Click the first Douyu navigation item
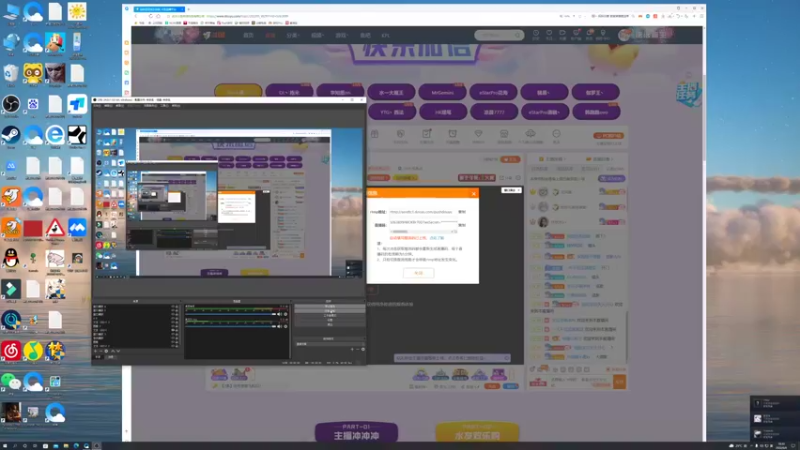800x450 pixels. [248, 35]
